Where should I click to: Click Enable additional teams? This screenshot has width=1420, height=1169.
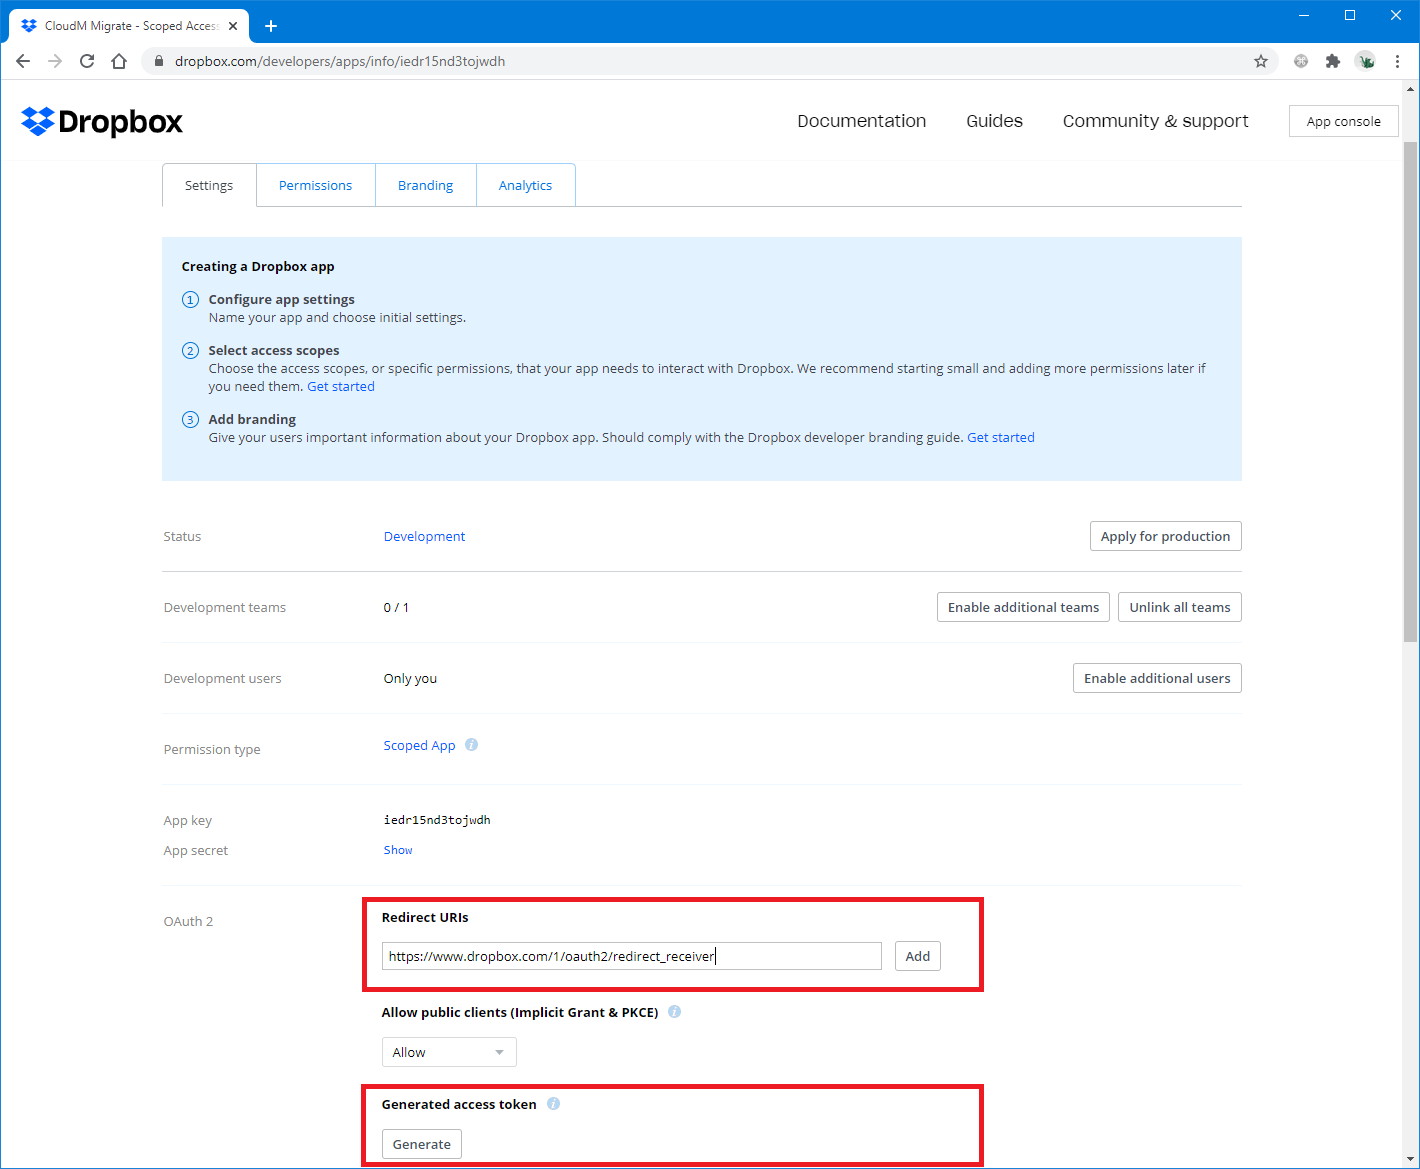pos(1023,607)
